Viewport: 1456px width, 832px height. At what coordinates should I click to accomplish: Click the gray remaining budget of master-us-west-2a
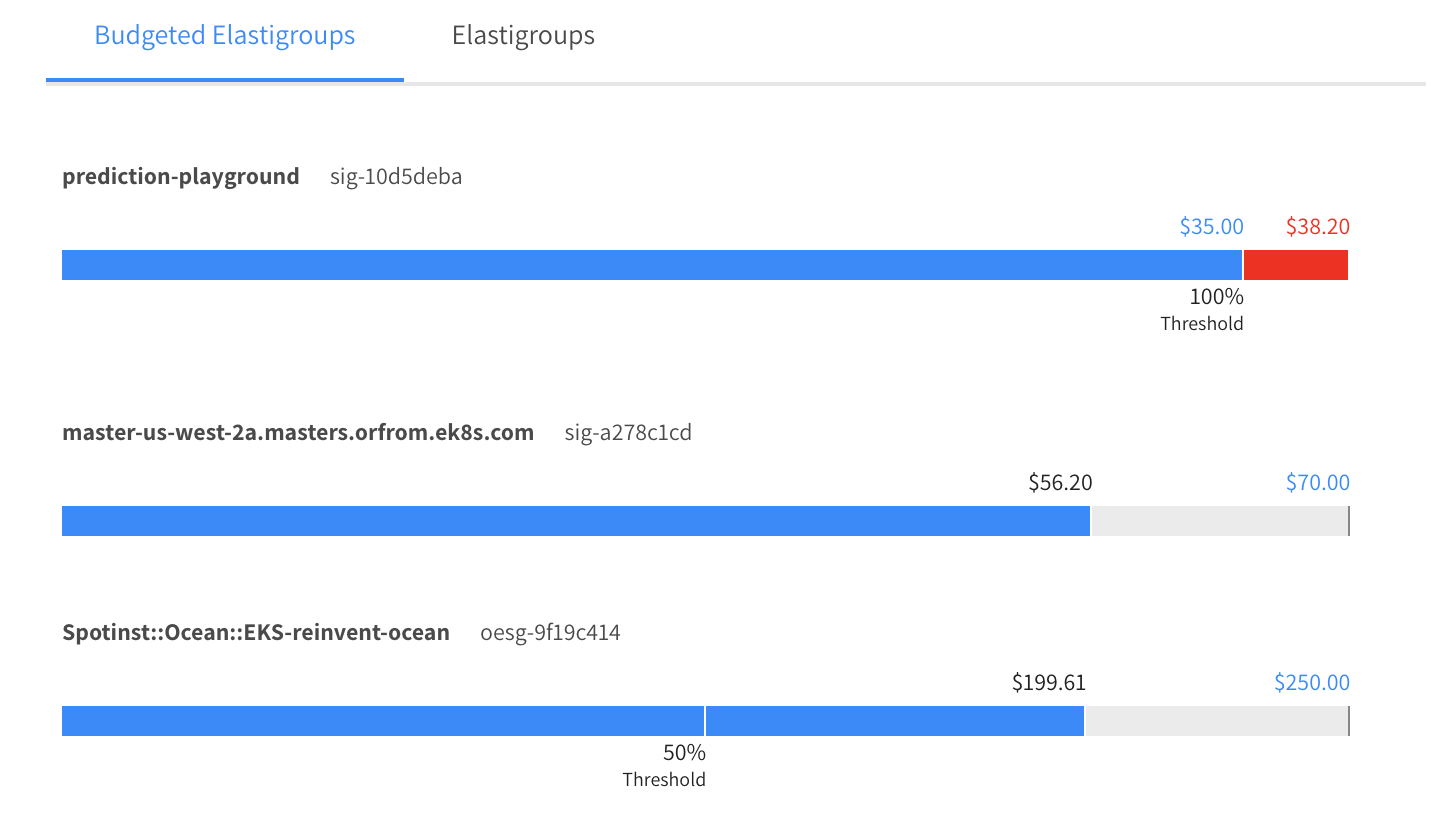coord(1218,521)
